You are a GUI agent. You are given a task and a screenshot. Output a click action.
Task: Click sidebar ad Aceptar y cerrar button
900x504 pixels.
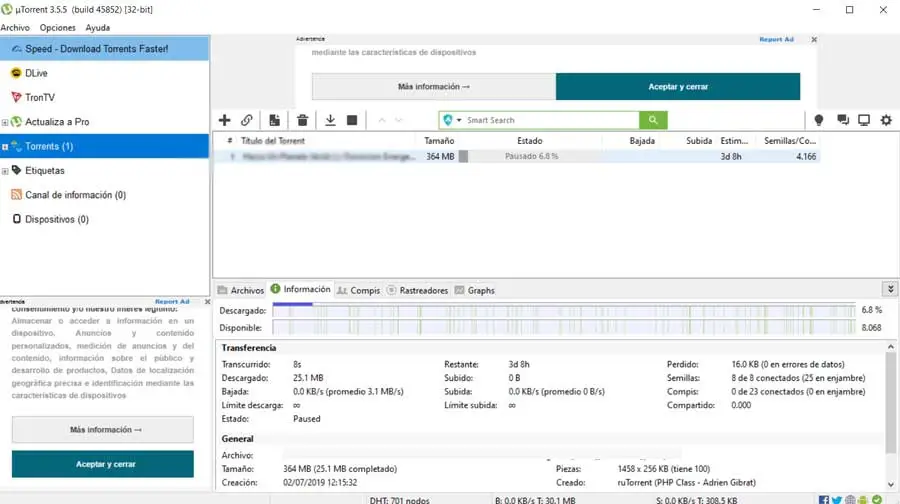(103, 464)
